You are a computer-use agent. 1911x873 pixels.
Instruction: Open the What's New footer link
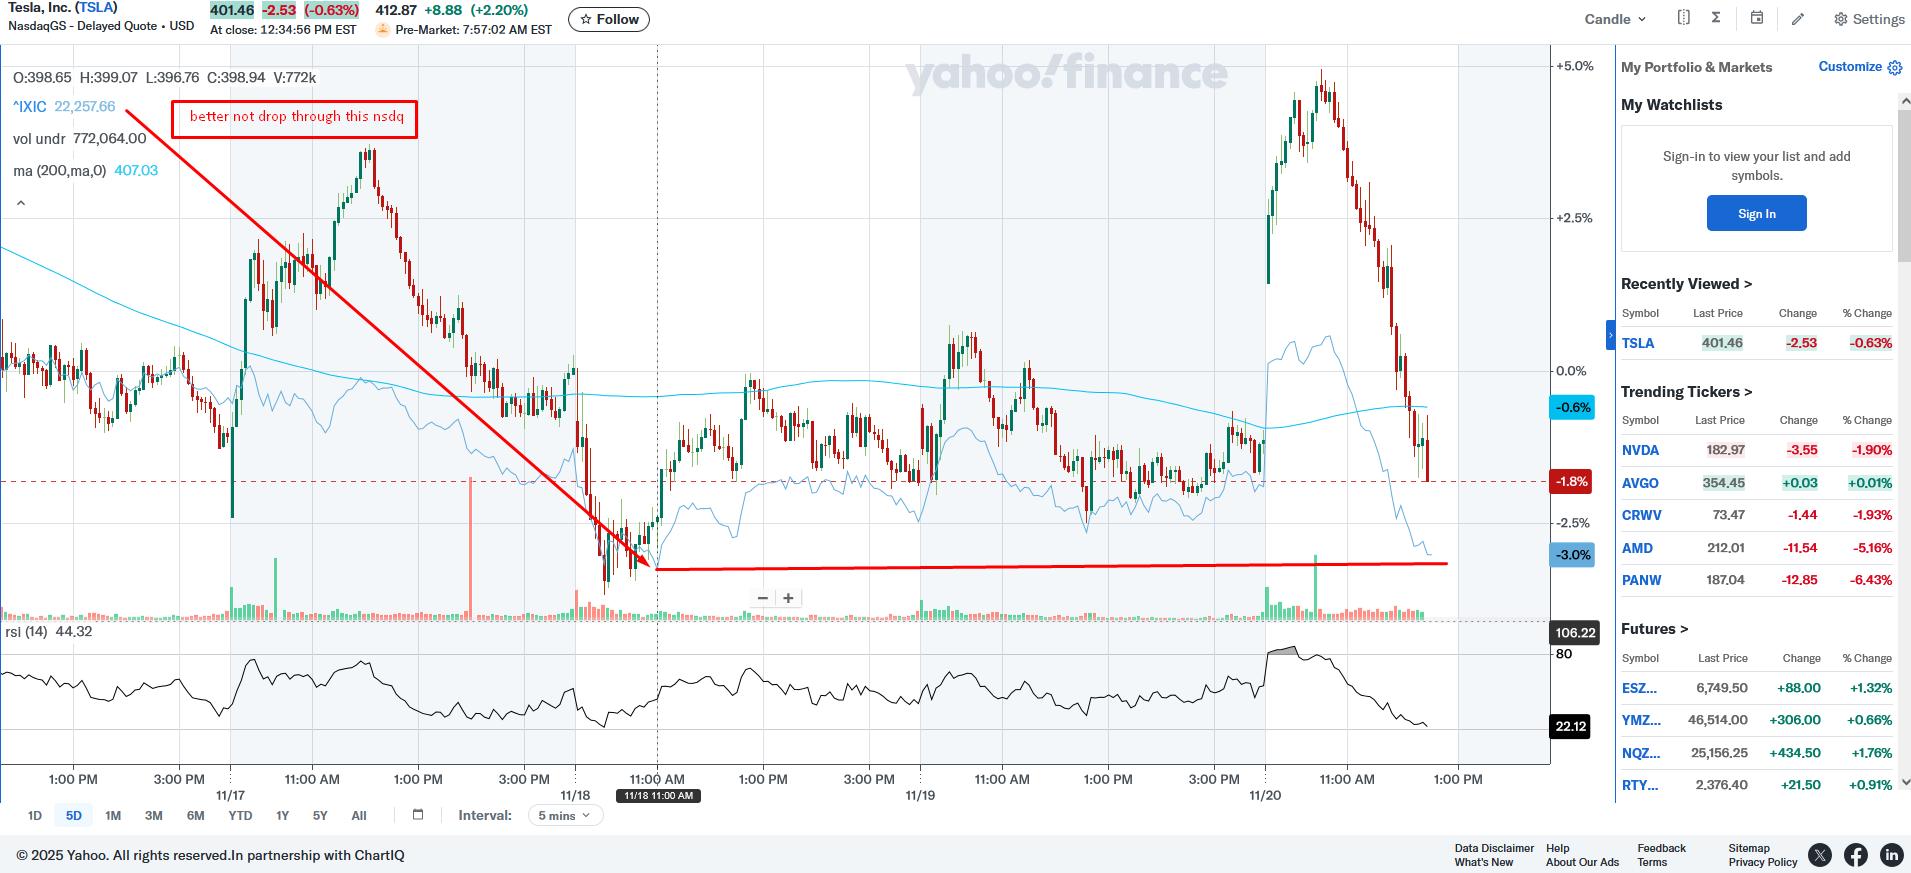[x=1483, y=862]
